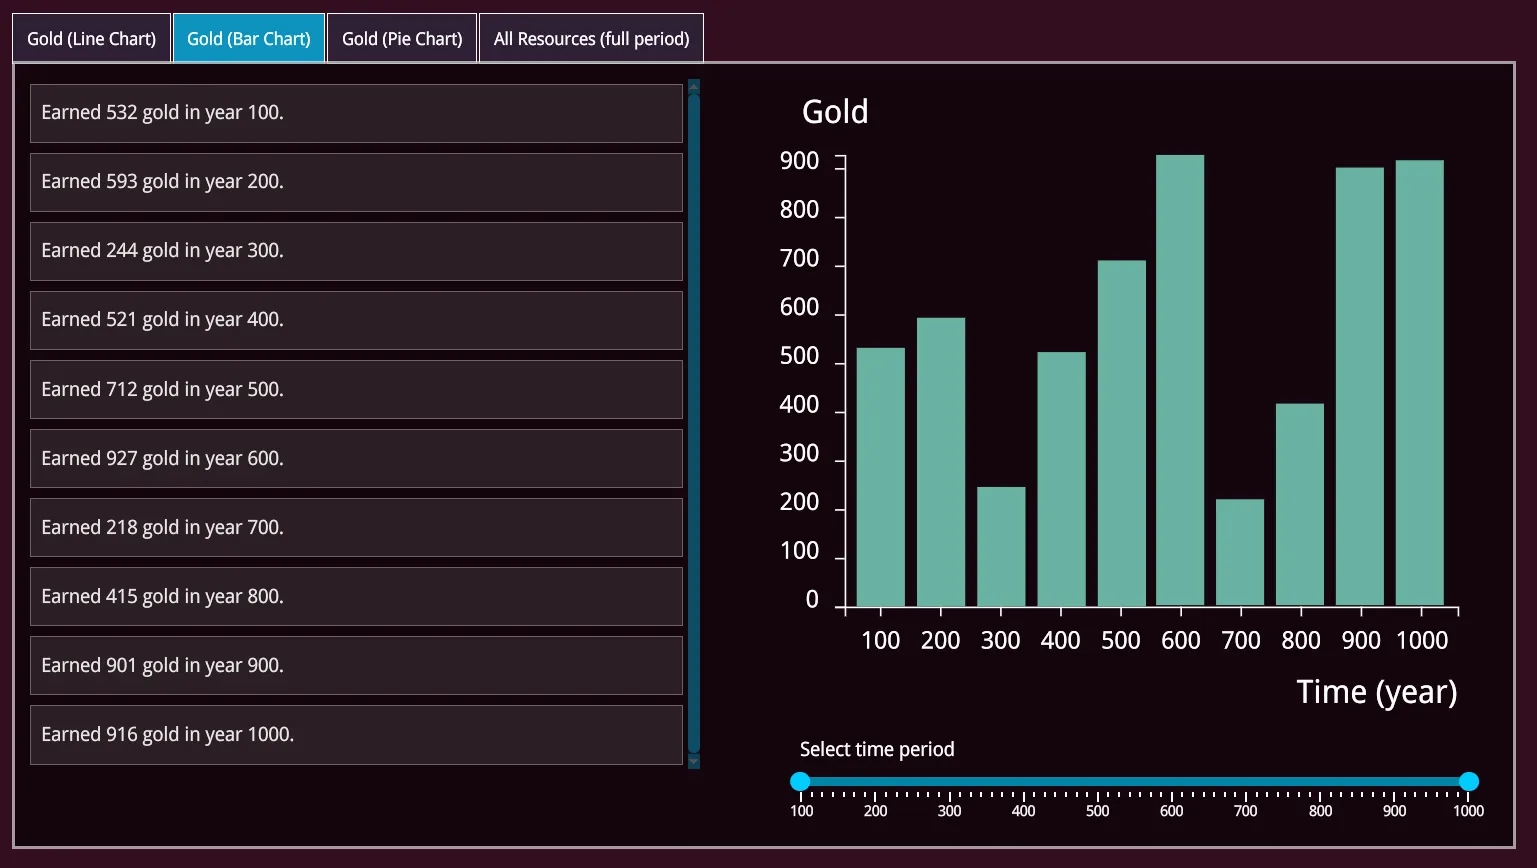Open All Resources (full period) tab
1537x868 pixels.
[x=591, y=39]
